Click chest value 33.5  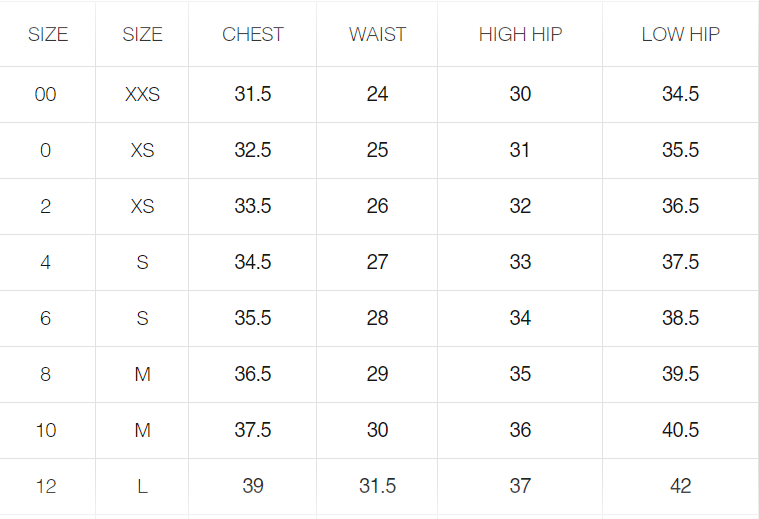coord(253,206)
